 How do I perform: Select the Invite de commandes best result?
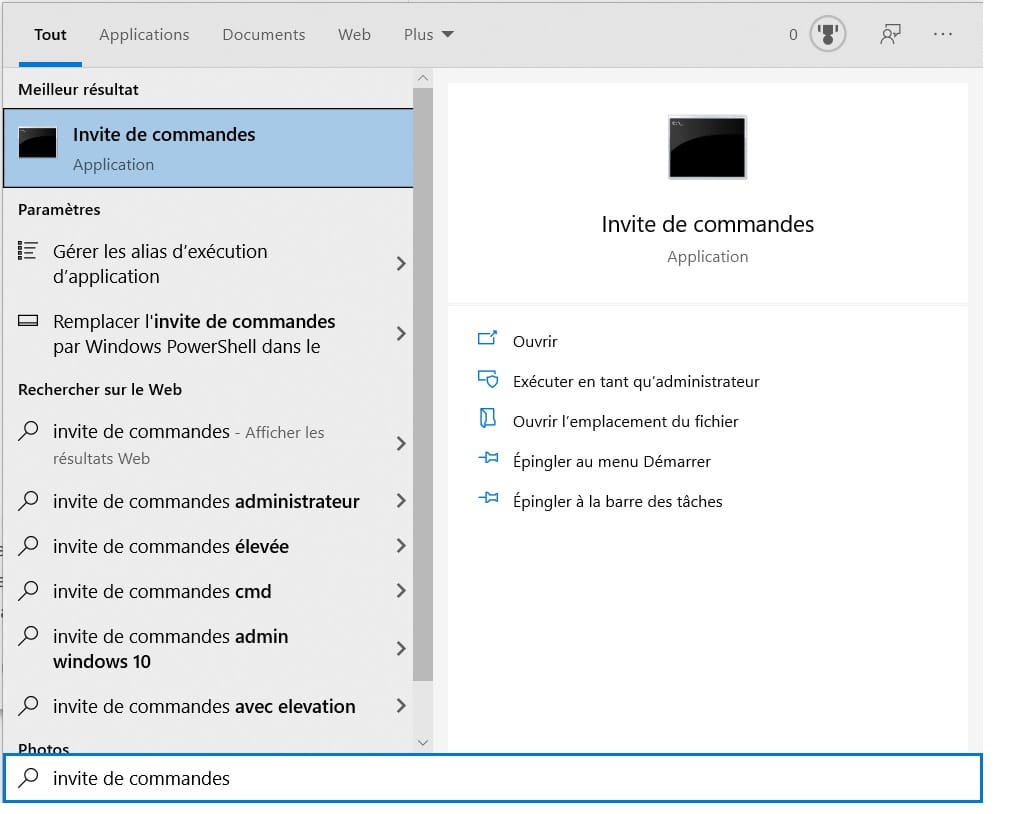pos(208,149)
